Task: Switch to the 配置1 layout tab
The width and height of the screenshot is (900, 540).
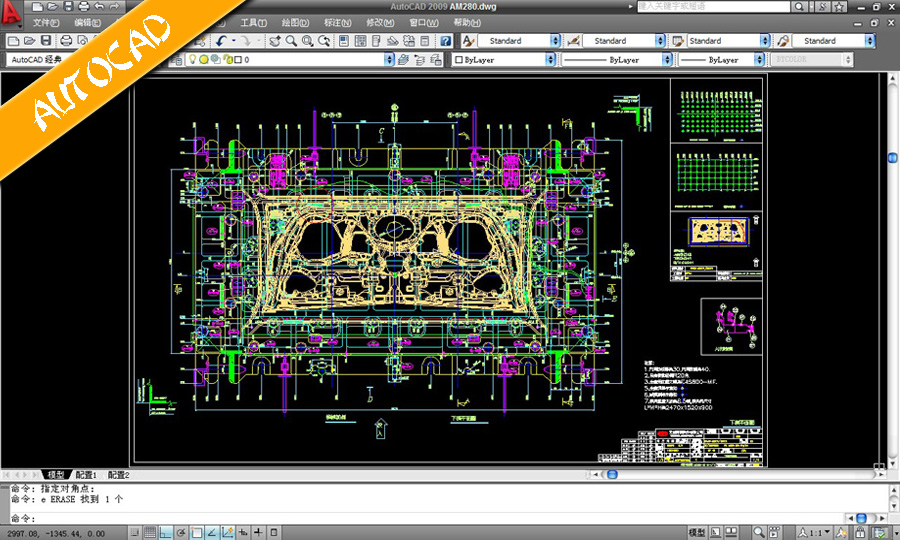Action: [x=87, y=475]
